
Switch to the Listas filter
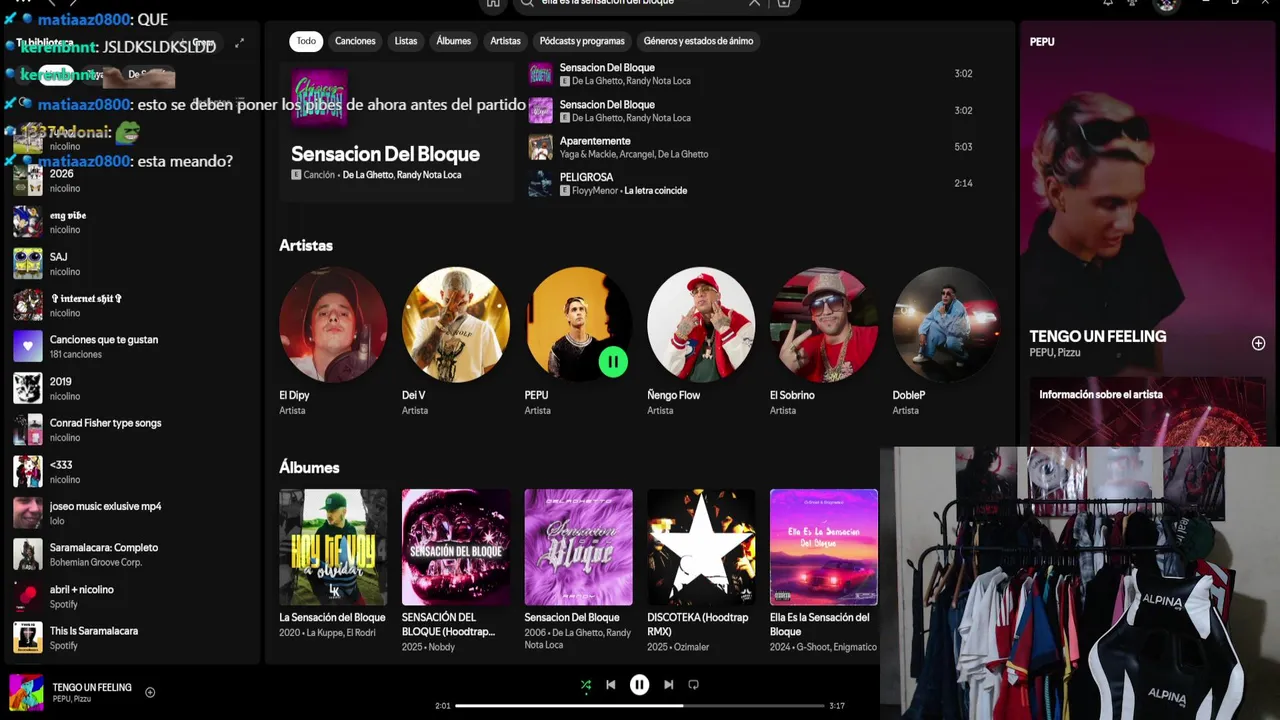tap(406, 41)
